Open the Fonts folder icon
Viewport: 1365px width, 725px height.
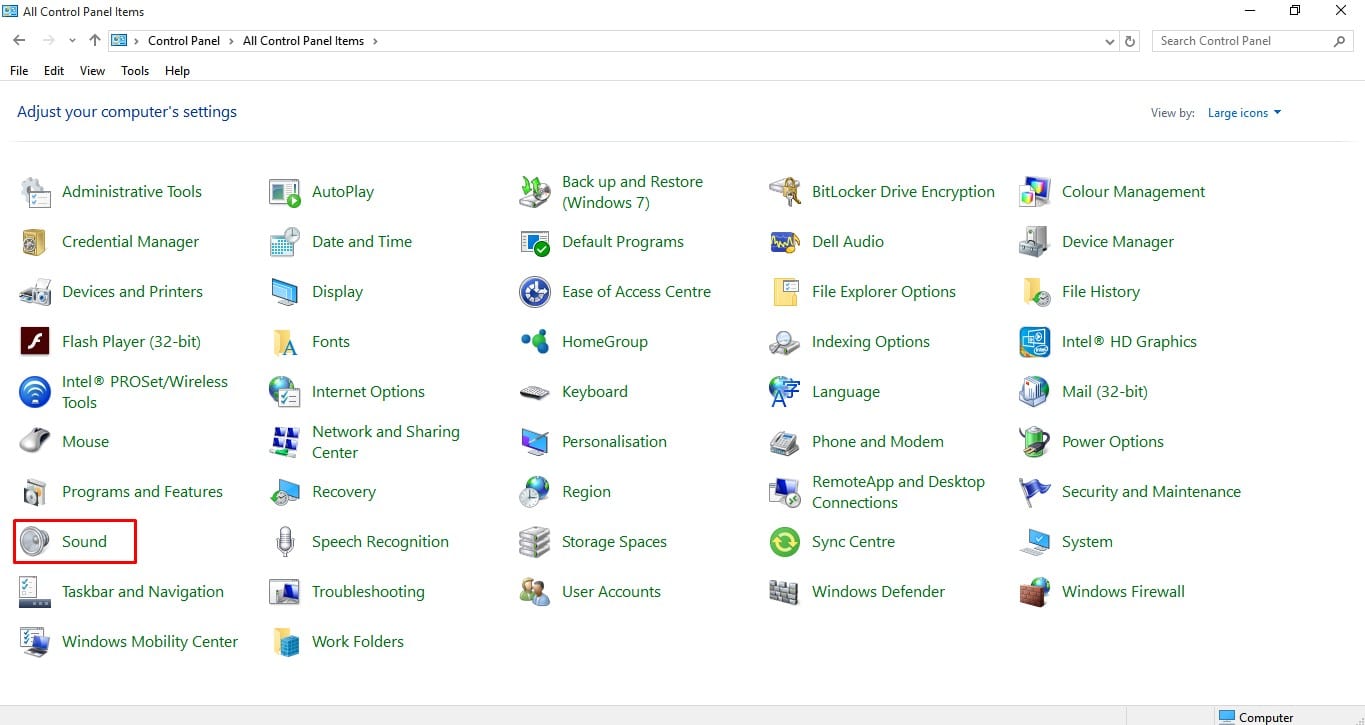(285, 342)
